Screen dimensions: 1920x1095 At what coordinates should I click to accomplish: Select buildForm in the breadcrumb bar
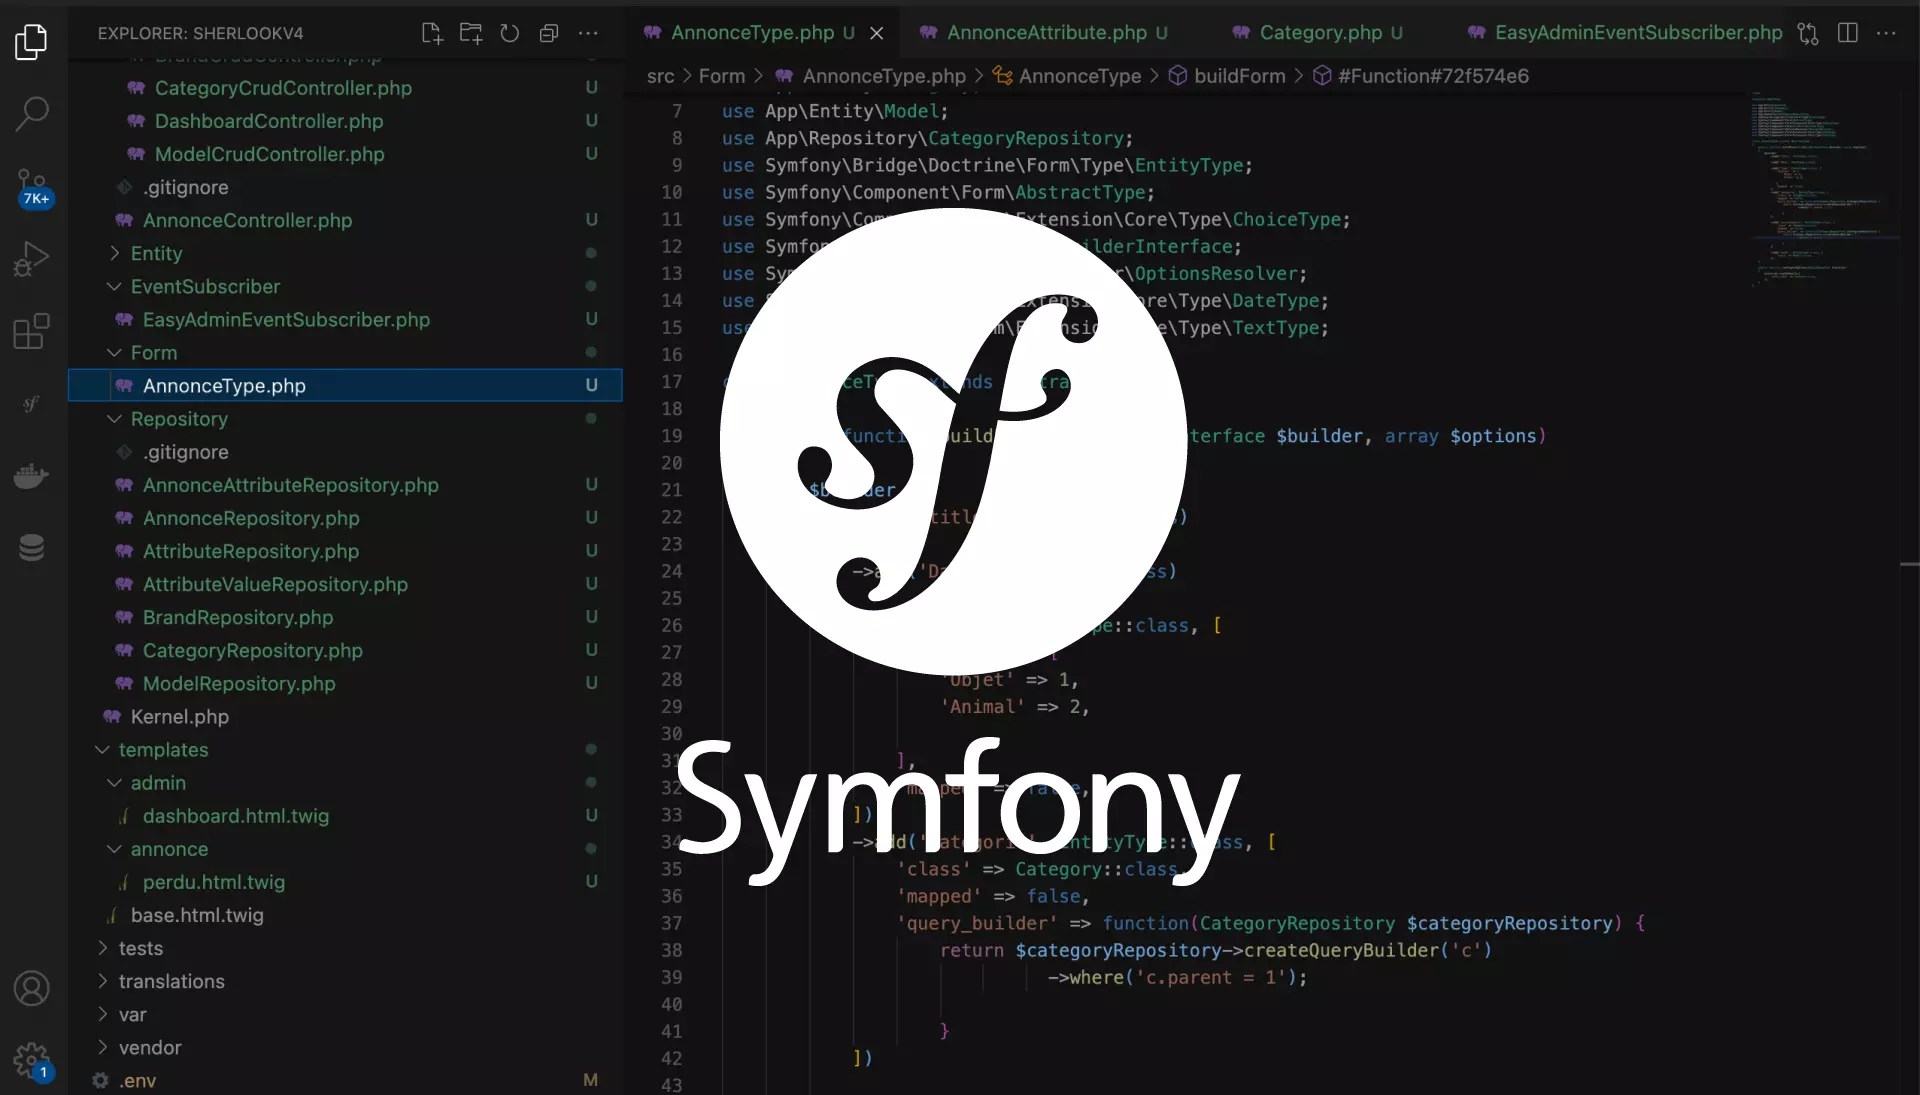[1240, 75]
